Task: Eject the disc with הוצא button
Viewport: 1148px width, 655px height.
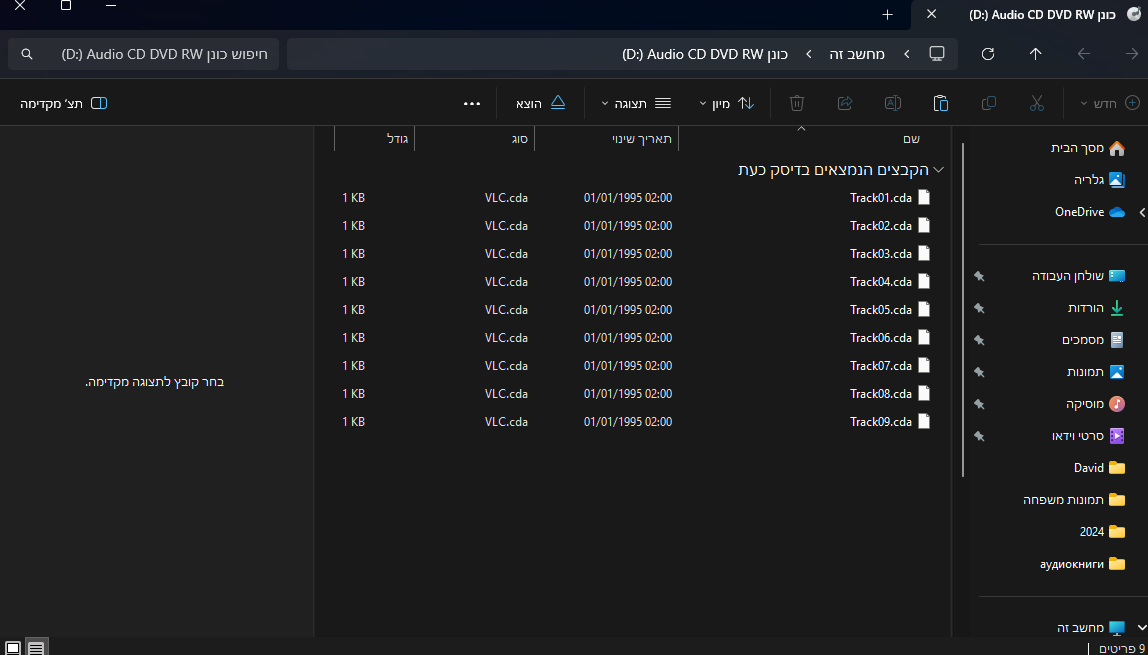Action: (x=541, y=103)
